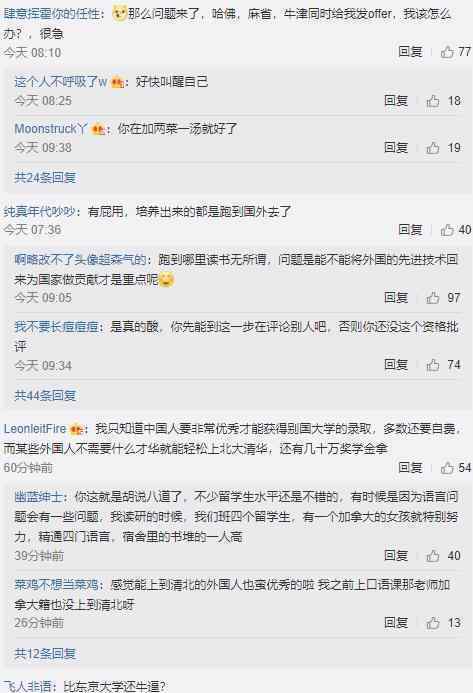Viewport: 473px width, 693px height.
Task: Expand all 24 replies (共24条回复)
Action: 45,178
